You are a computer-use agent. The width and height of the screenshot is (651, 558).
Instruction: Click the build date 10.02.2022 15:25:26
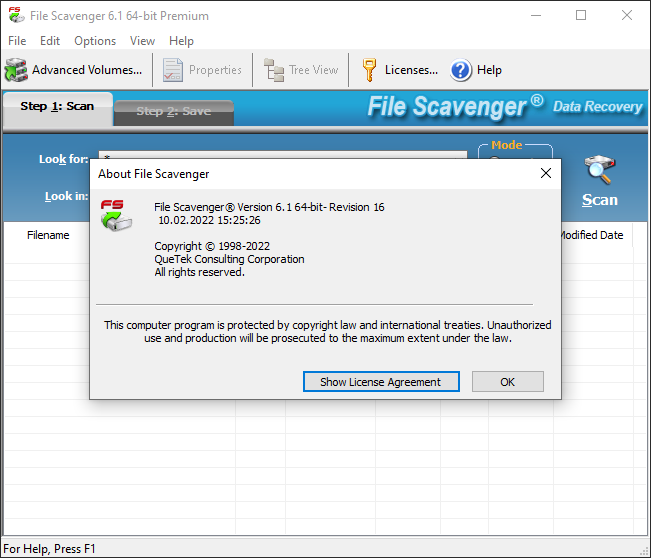(x=209, y=220)
